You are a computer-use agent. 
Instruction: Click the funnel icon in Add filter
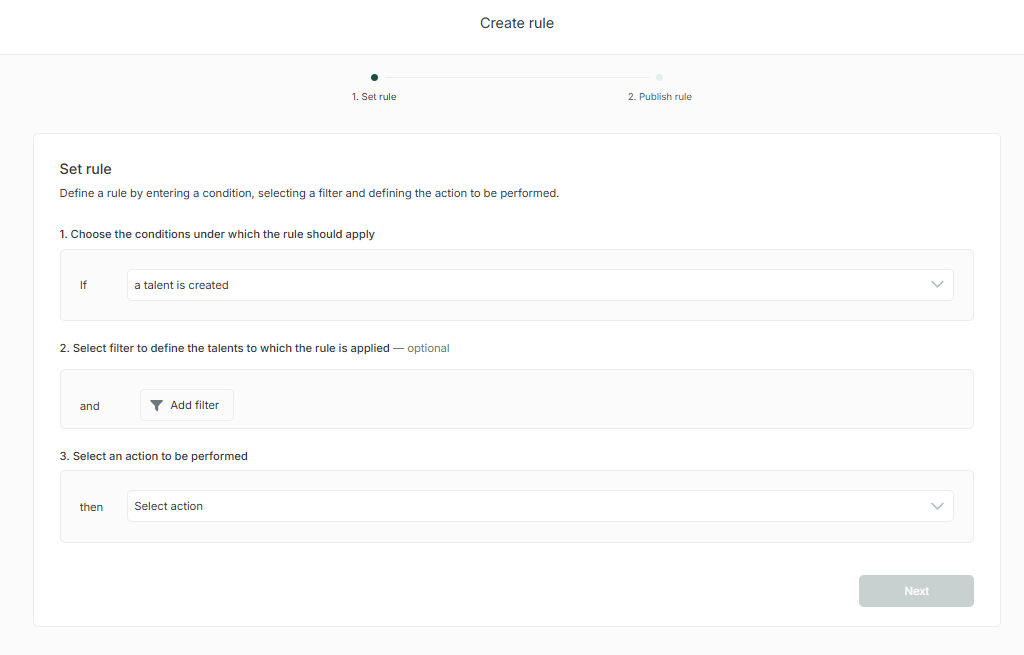[x=156, y=405]
